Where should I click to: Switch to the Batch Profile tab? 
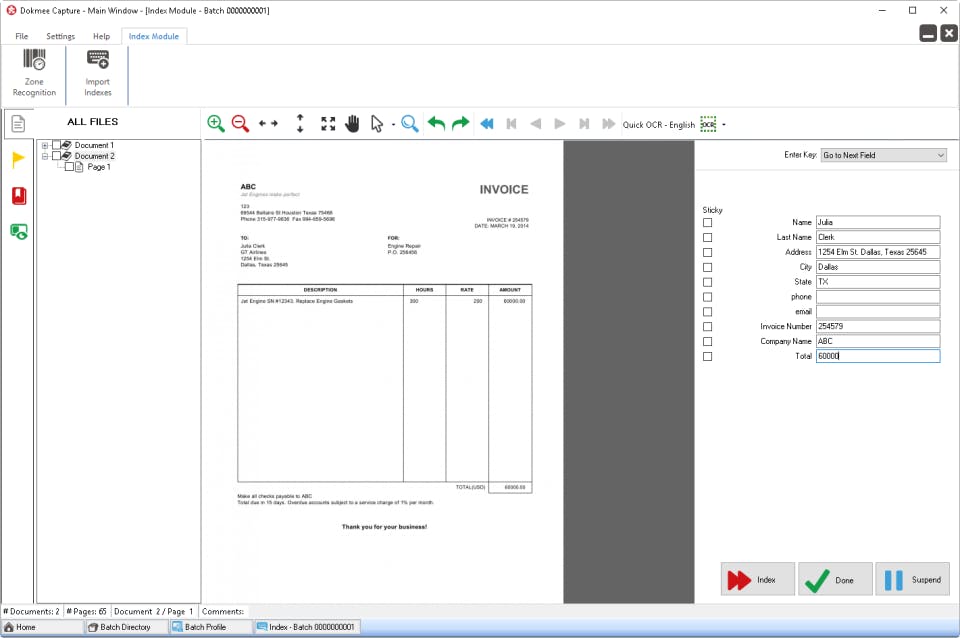click(x=211, y=627)
